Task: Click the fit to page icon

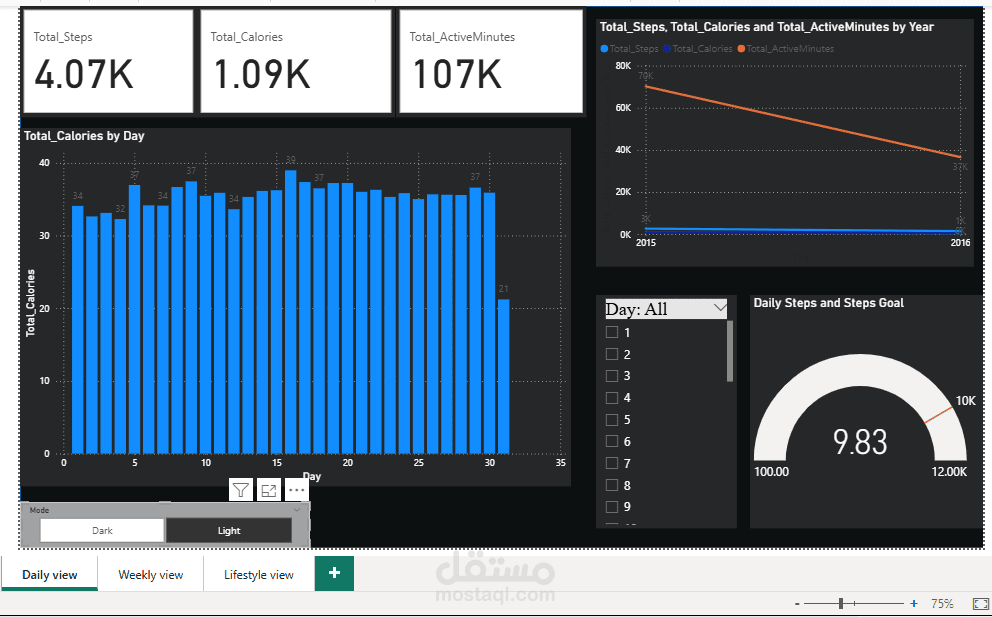Action: click(x=980, y=604)
